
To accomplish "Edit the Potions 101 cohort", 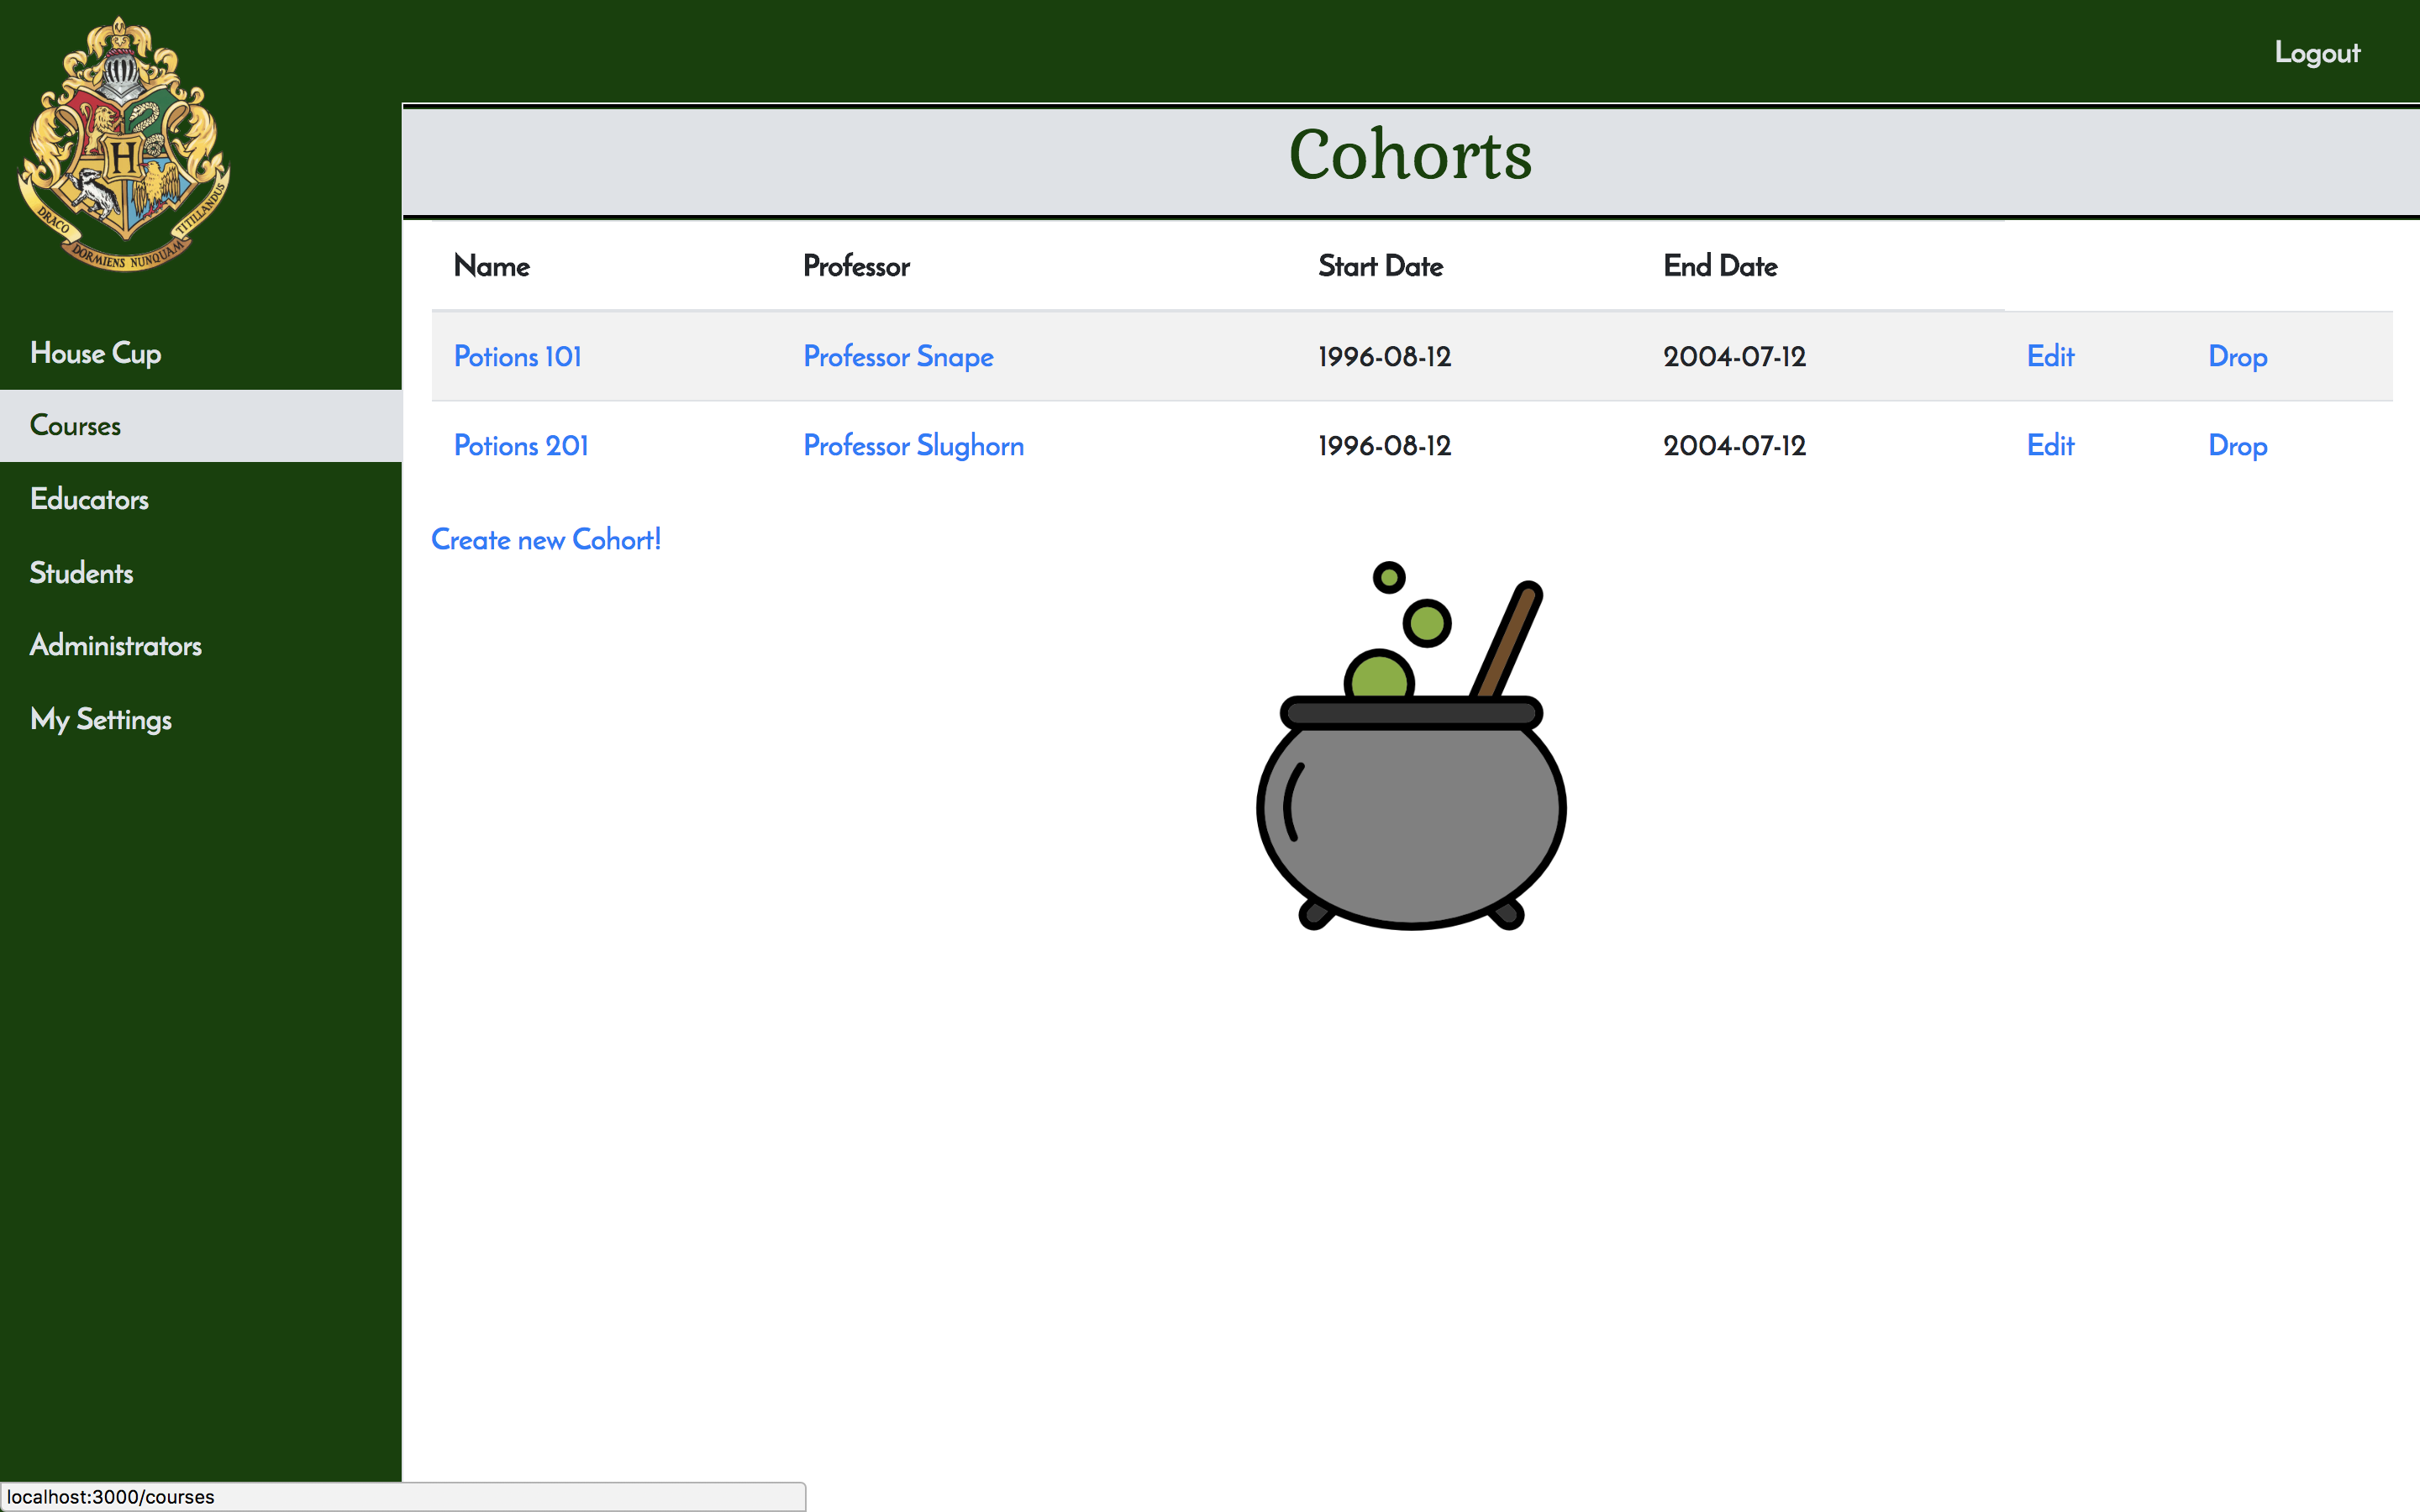I will pyautogui.click(x=2050, y=357).
